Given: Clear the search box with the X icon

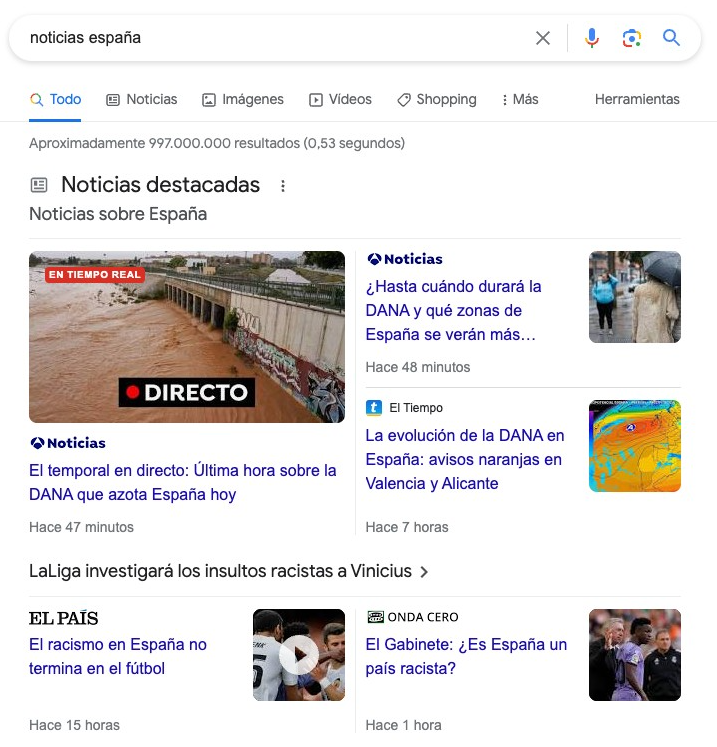Looking at the screenshot, I should (x=543, y=38).
